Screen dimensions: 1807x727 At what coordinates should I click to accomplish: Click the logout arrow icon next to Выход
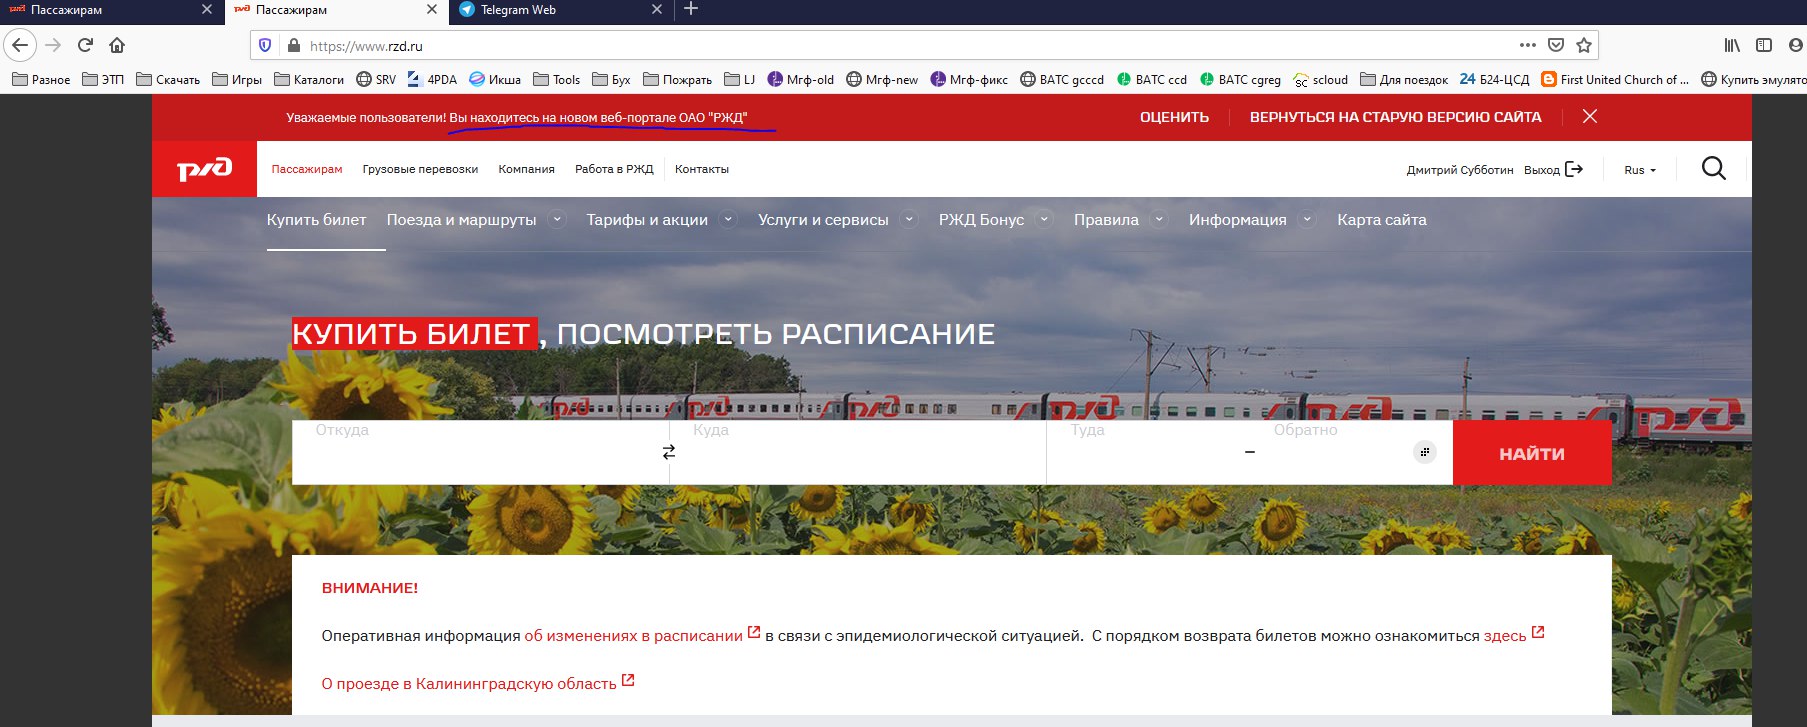coord(1574,169)
